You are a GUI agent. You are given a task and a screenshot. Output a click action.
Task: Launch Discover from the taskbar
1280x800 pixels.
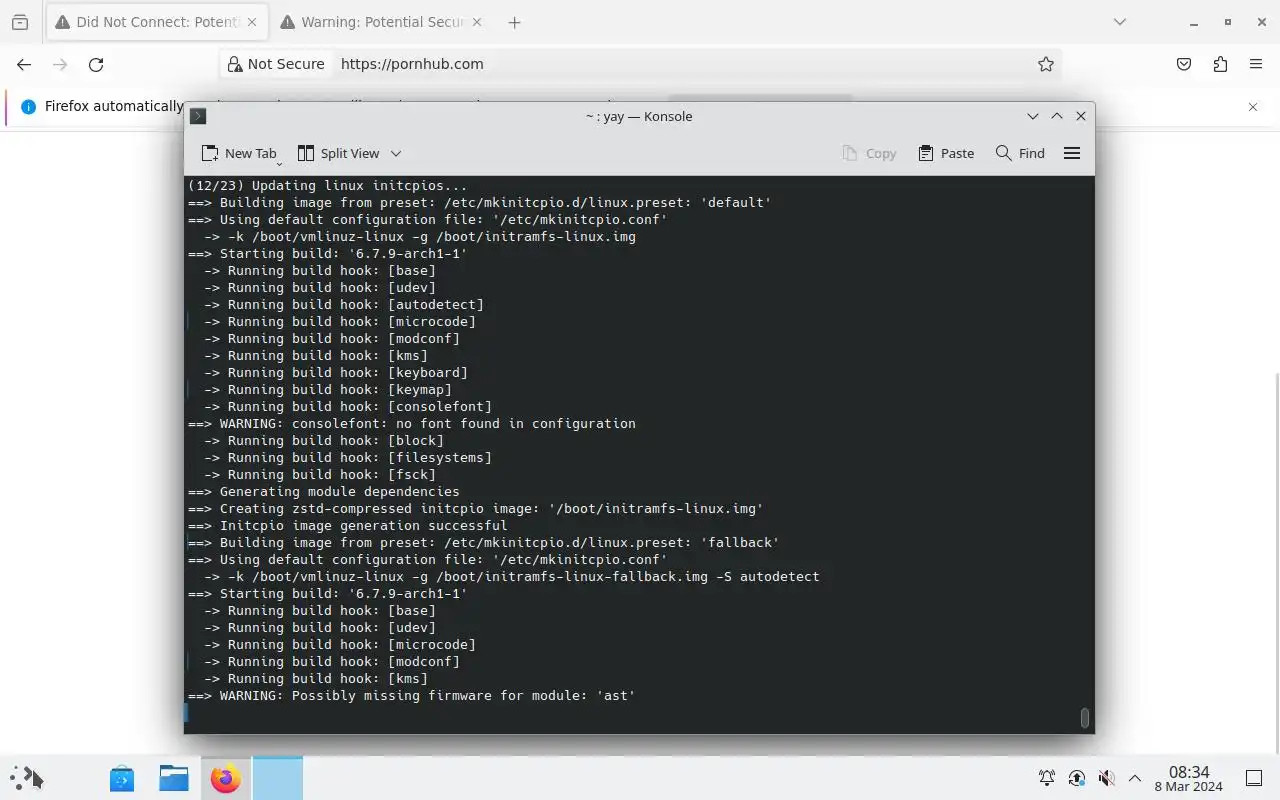pos(122,777)
